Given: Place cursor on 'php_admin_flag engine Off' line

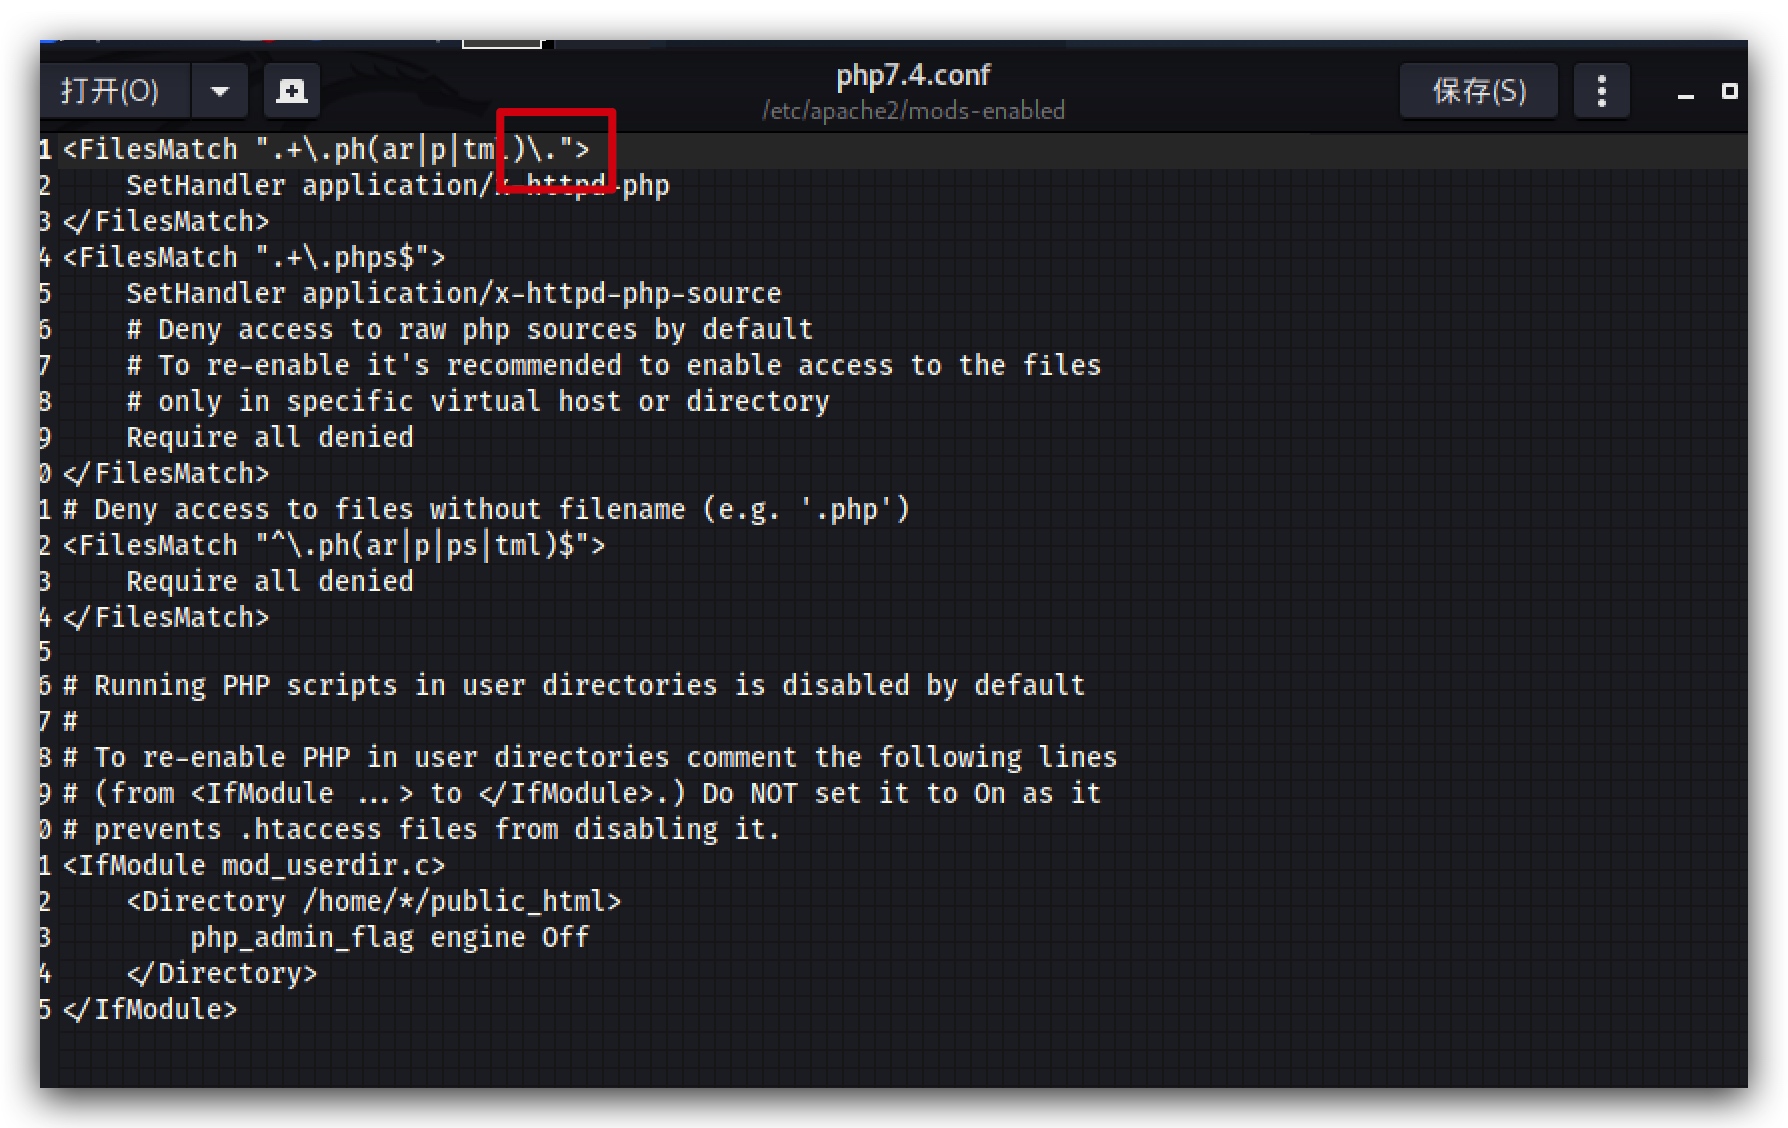Looking at the screenshot, I should click(x=390, y=938).
